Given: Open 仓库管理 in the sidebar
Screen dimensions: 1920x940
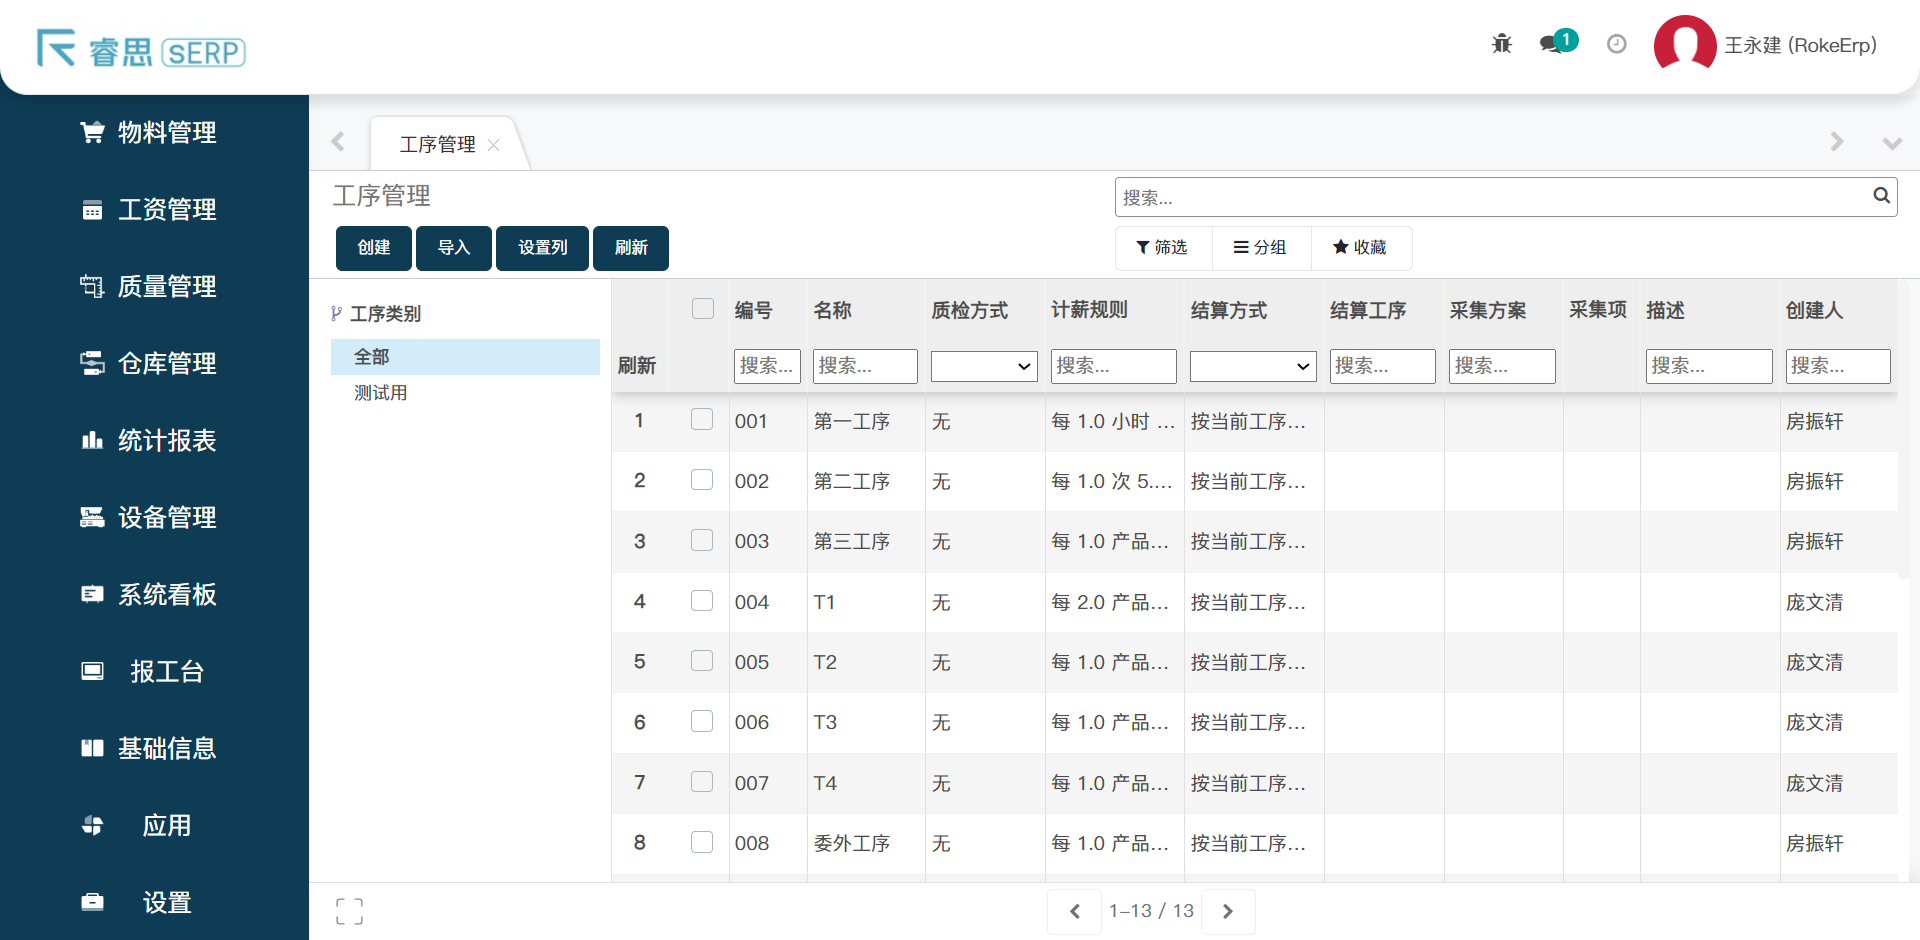Looking at the screenshot, I should click(166, 363).
